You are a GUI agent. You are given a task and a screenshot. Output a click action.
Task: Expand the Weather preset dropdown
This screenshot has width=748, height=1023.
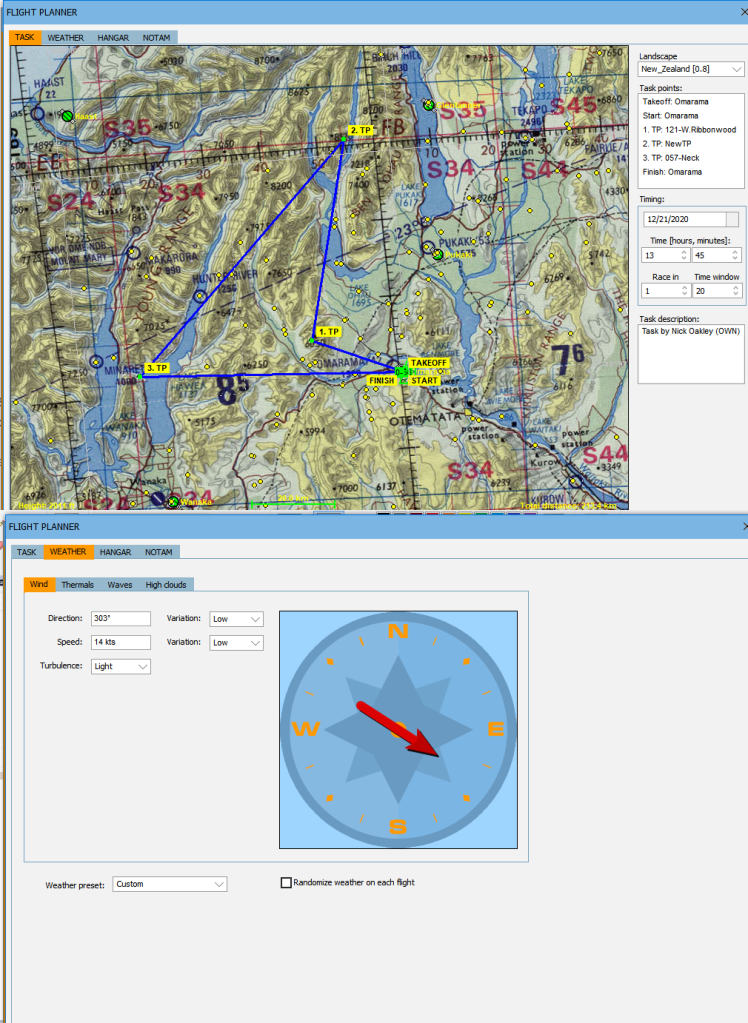click(x=169, y=884)
